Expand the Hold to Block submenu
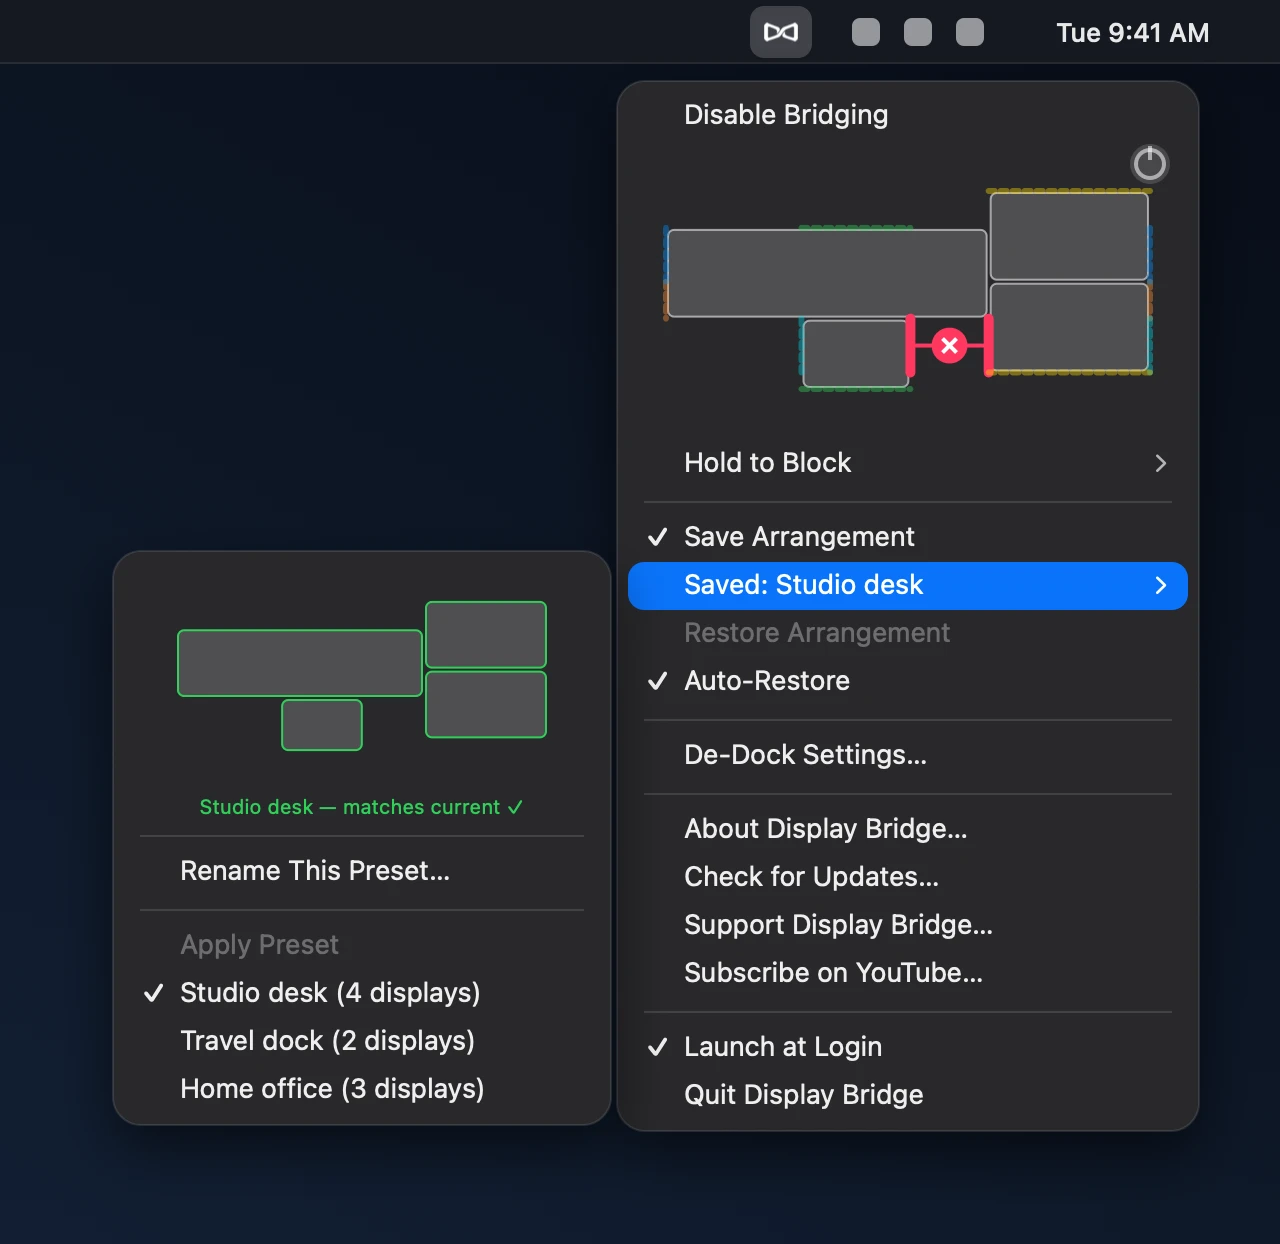1280x1244 pixels. [x=908, y=463]
